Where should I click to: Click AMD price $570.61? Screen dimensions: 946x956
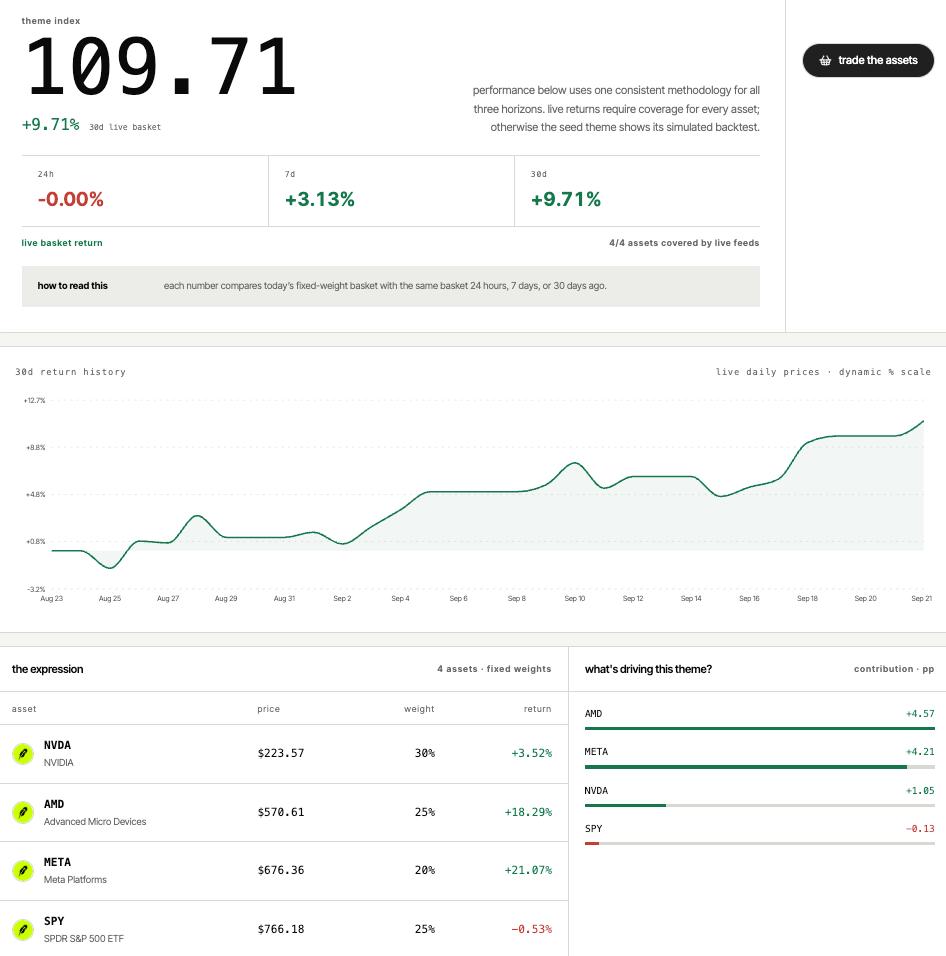[280, 812]
